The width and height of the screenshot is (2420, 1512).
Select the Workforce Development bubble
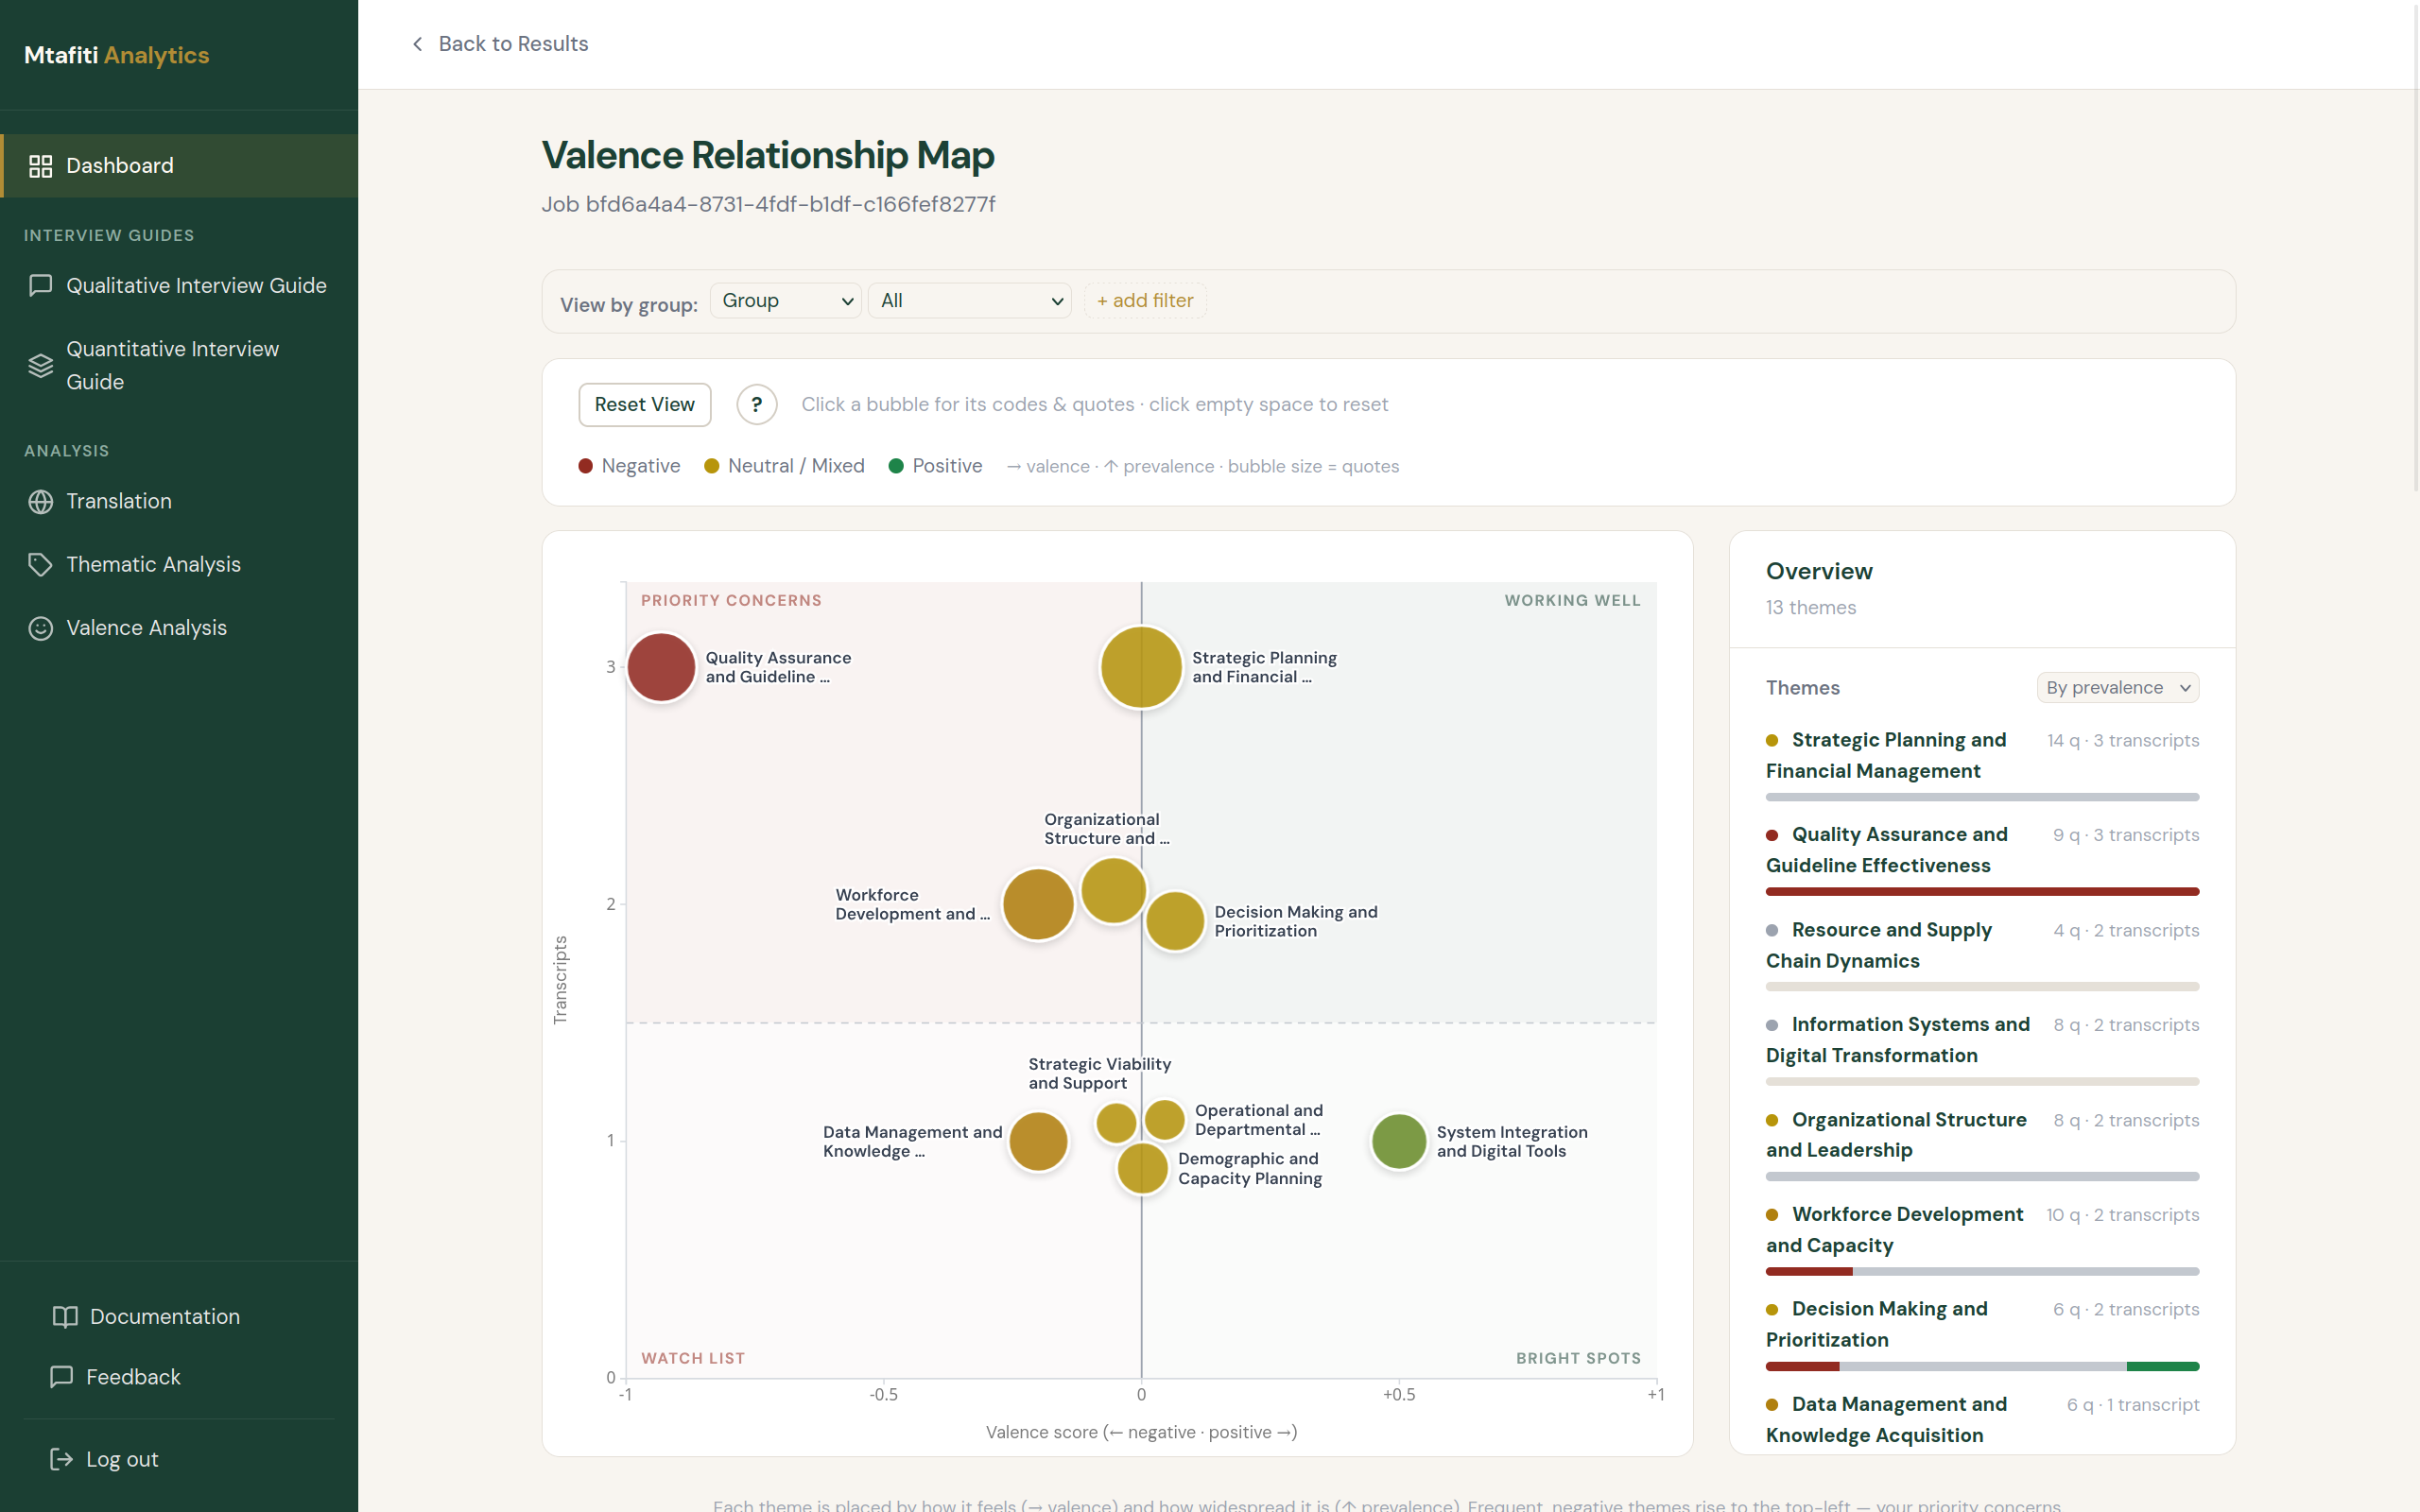[x=1038, y=904]
